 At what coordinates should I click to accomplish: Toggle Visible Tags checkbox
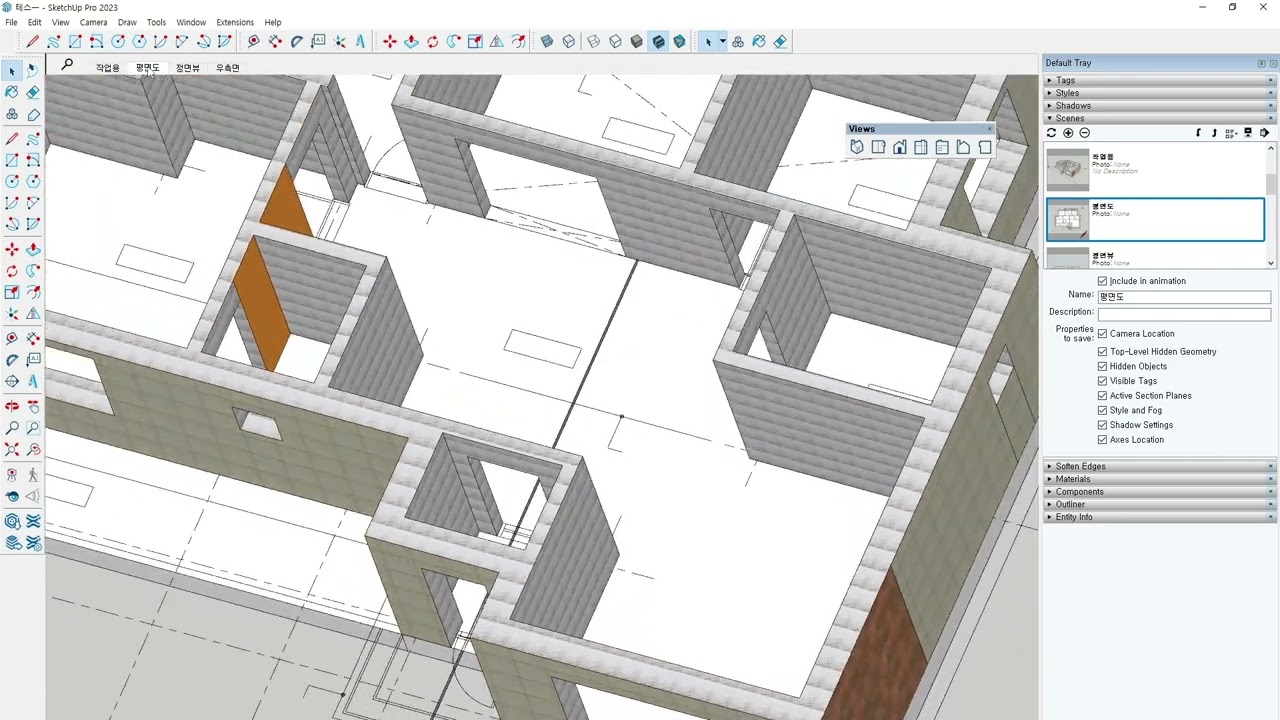pos(1103,381)
